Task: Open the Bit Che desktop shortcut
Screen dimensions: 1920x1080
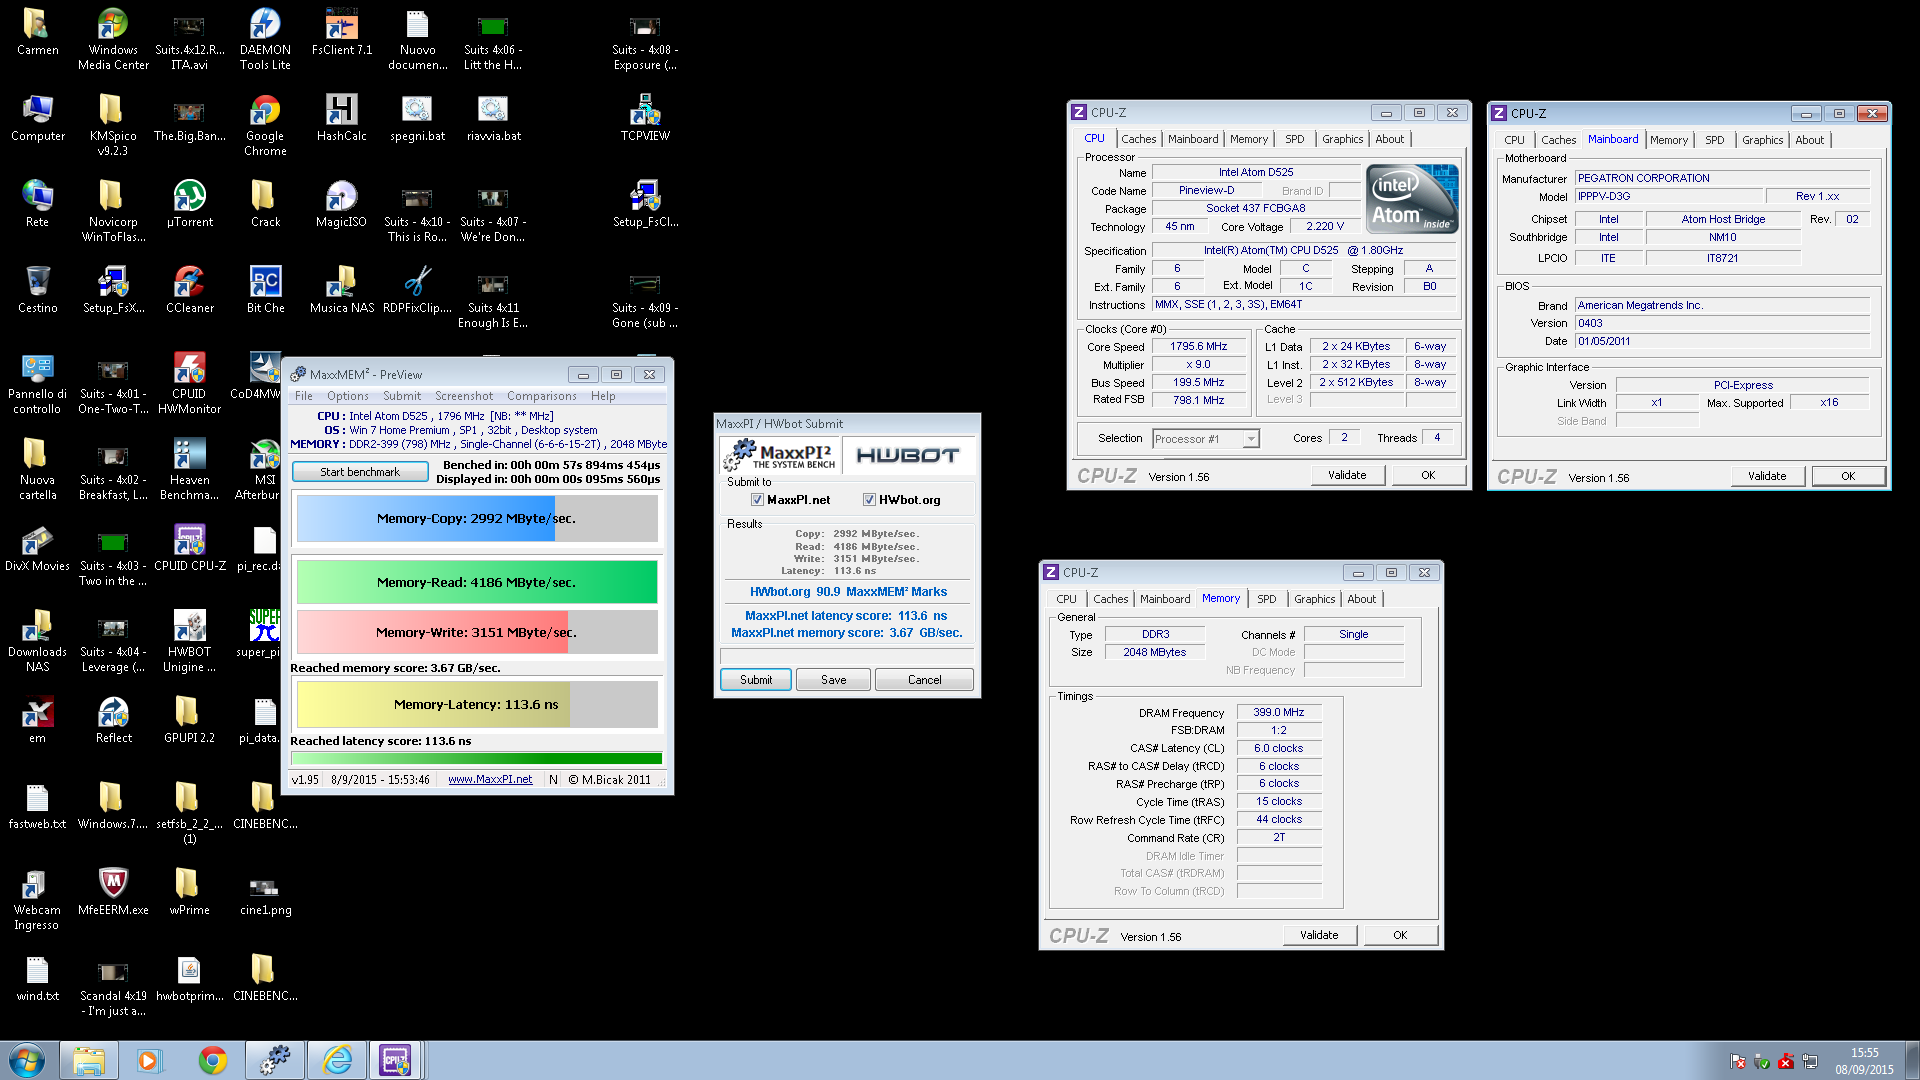Action: pyautogui.click(x=265, y=290)
